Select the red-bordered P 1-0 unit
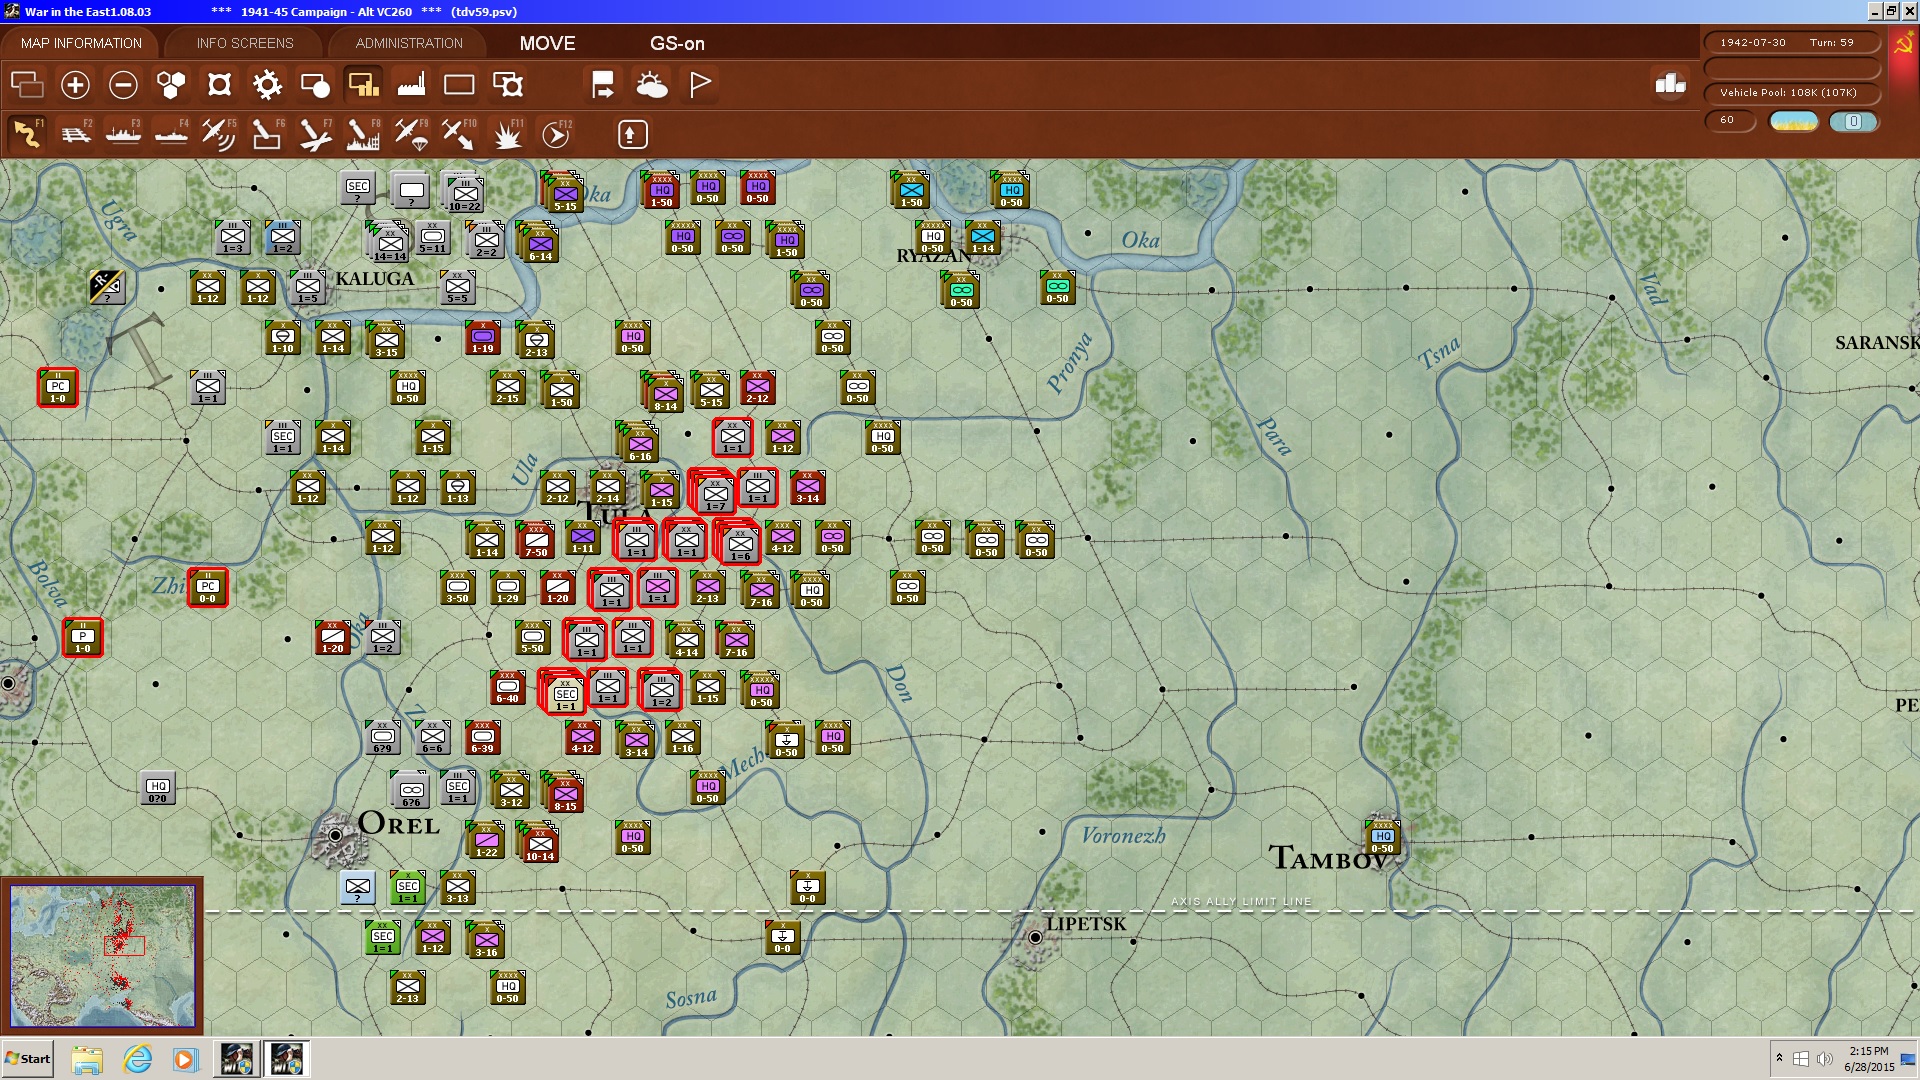The image size is (1920, 1080). tap(82, 638)
